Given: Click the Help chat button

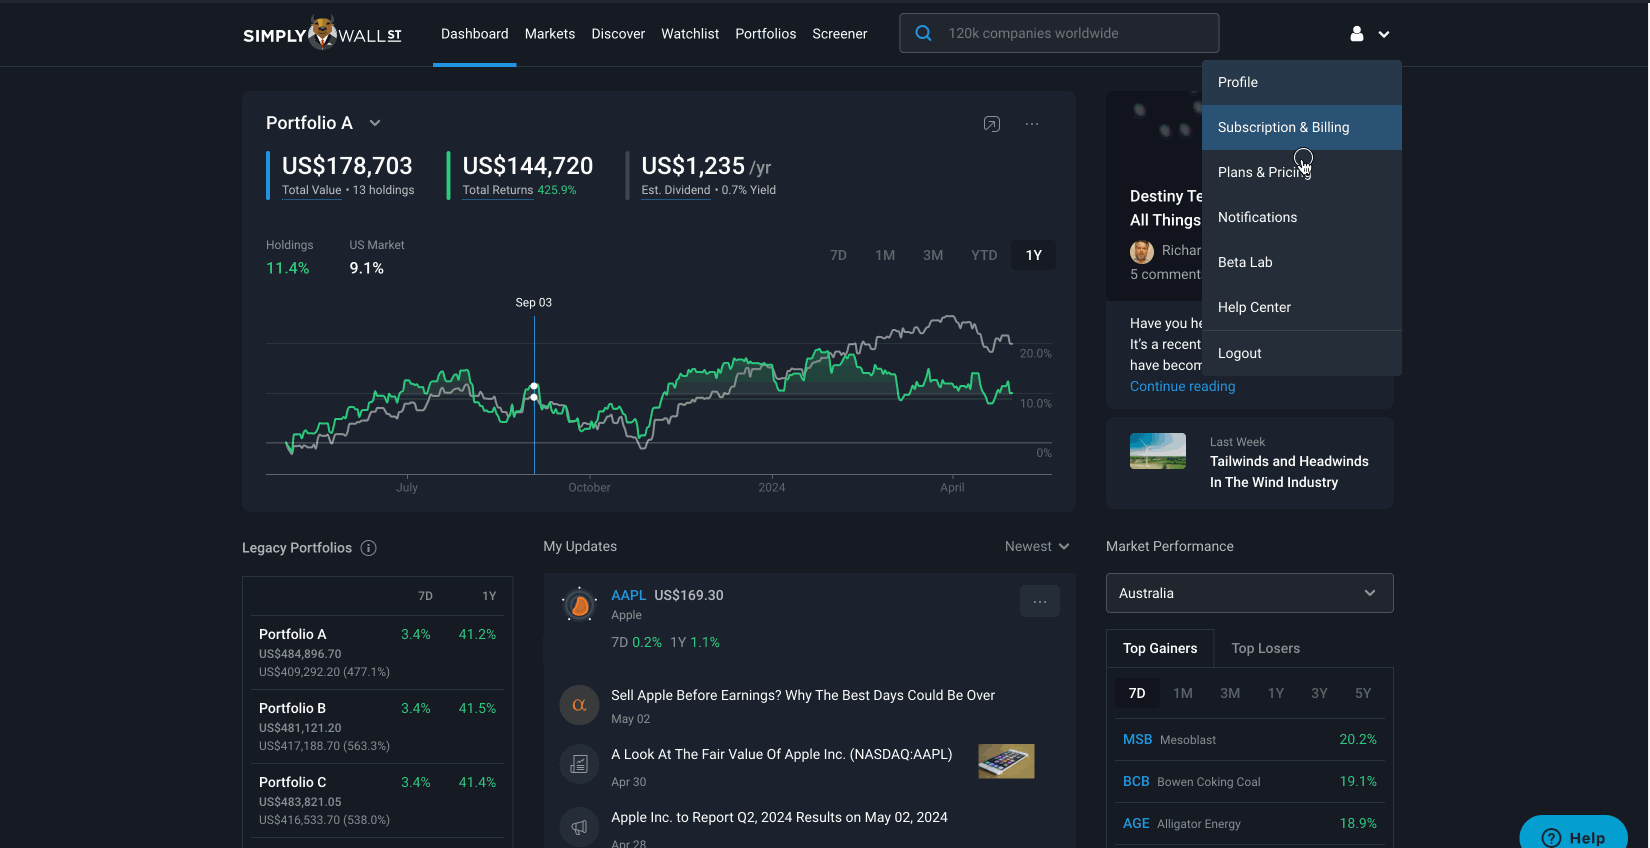Looking at the screenshot, I should 1574,834.
